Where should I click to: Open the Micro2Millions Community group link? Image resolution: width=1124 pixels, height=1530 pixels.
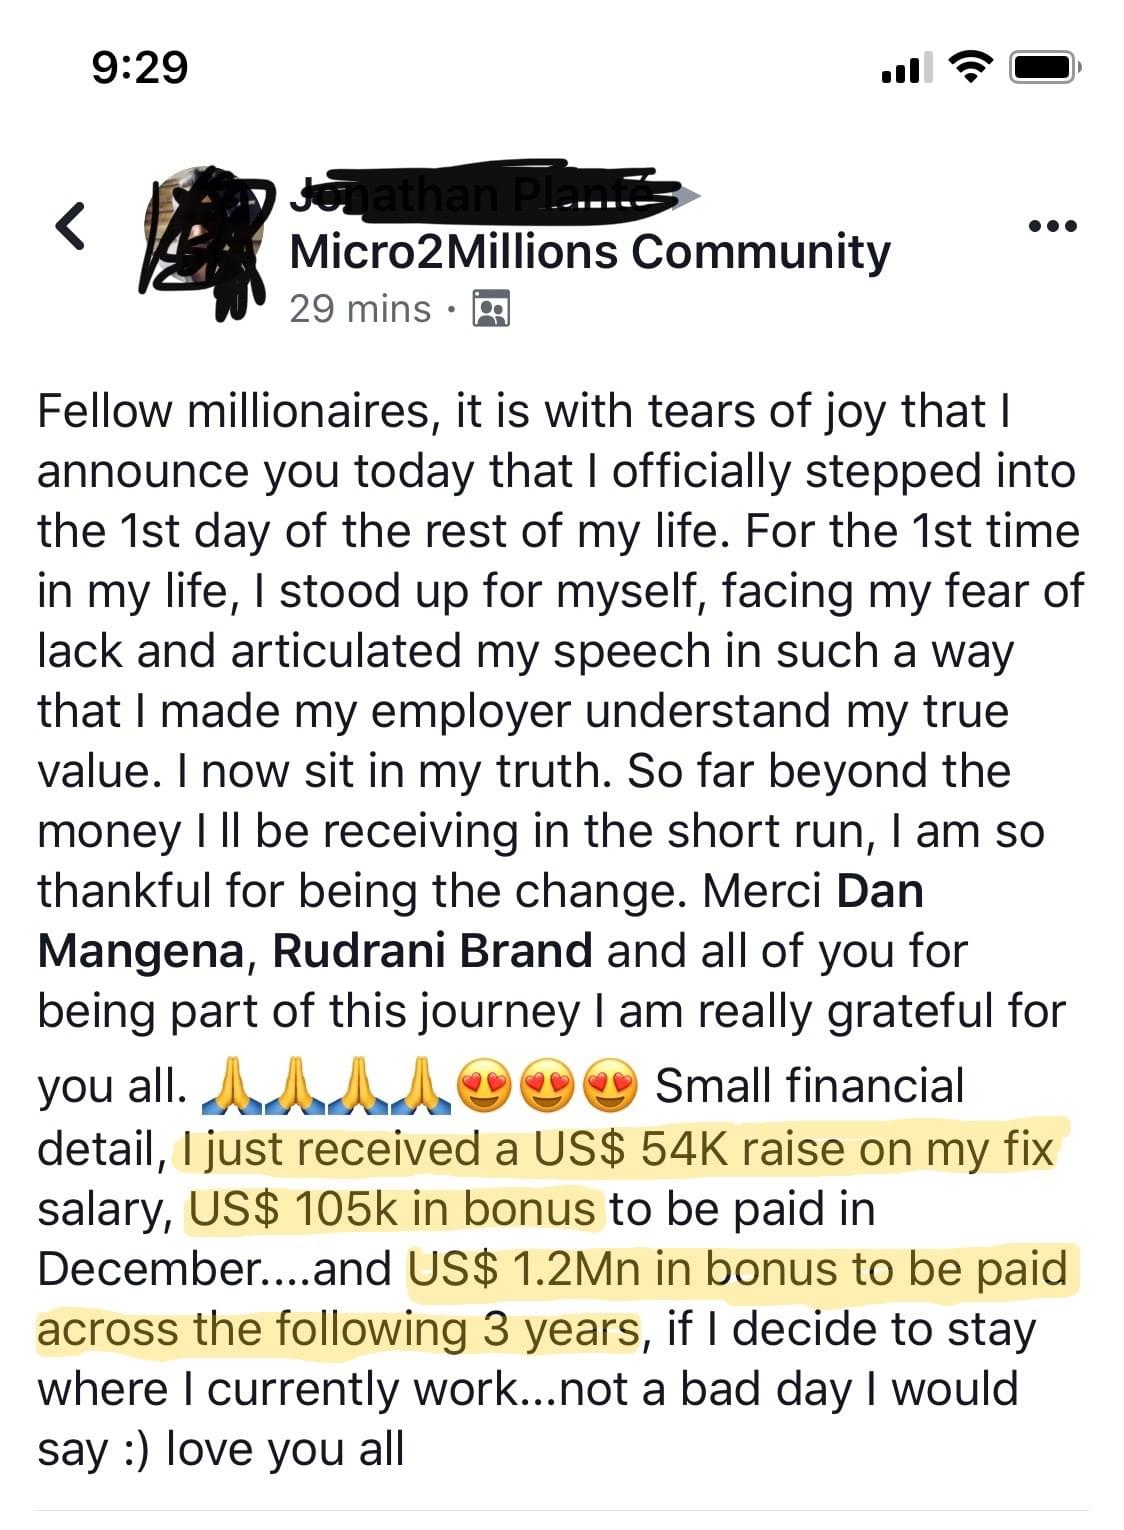click(589, 251)
